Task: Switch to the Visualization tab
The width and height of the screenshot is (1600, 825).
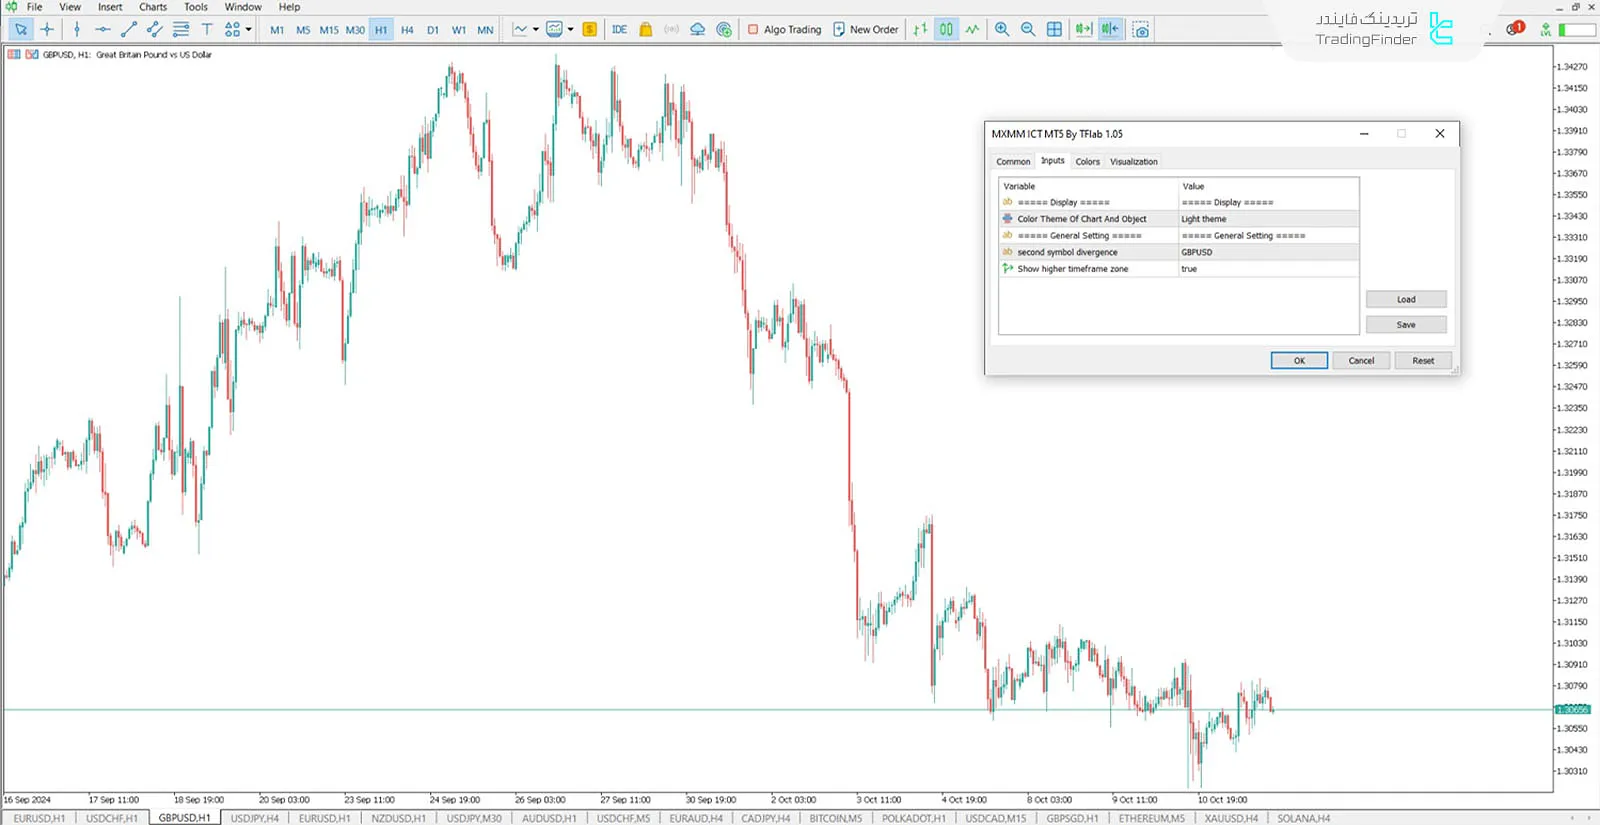Action: tap(1133, 162)
